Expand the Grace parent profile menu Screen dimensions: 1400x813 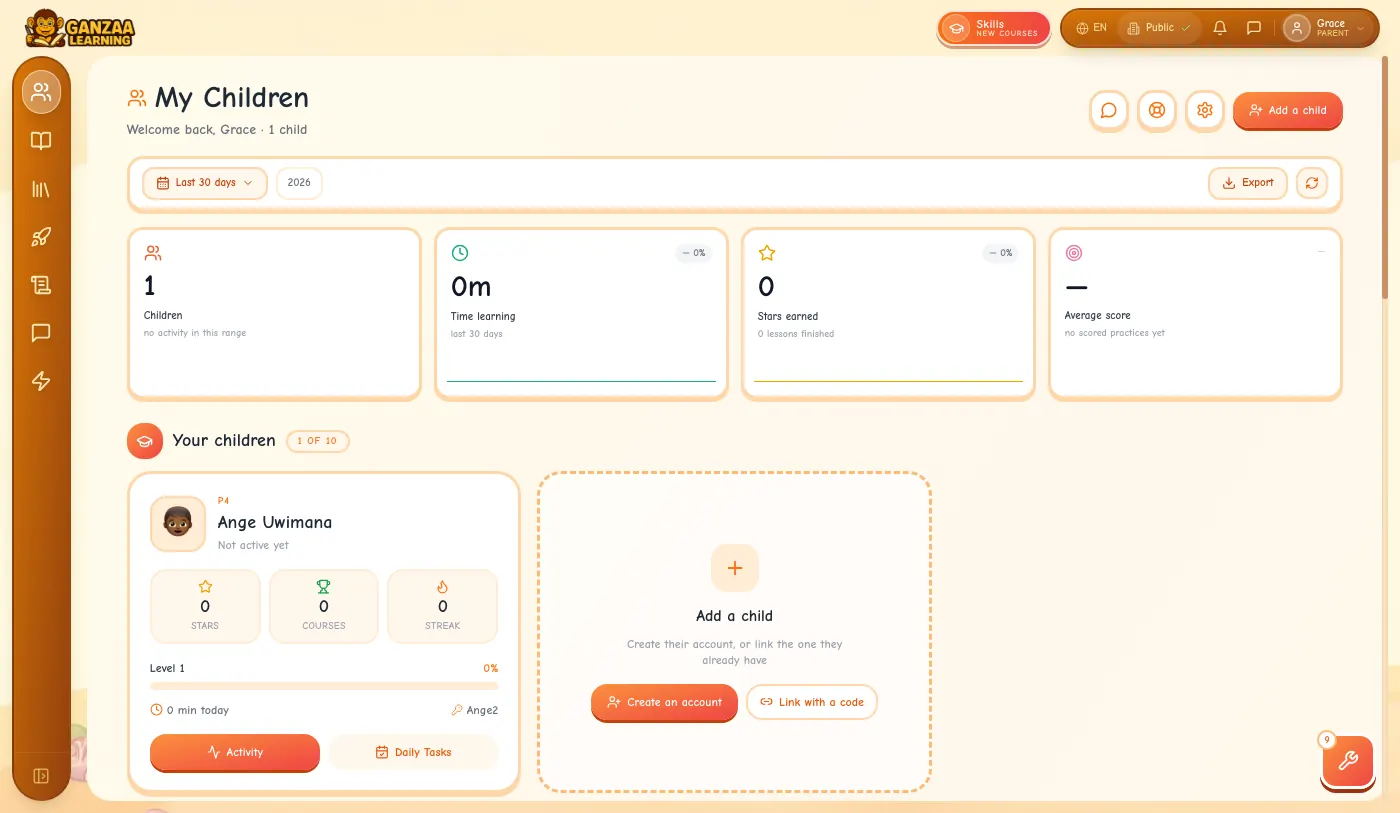pyautogui.click(x=1326, y=28)
